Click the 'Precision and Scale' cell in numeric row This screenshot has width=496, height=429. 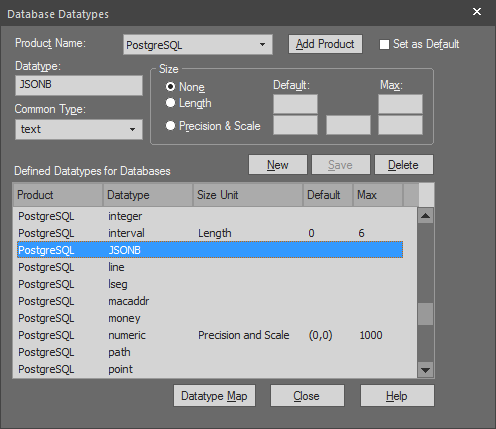tap(244, 335)
